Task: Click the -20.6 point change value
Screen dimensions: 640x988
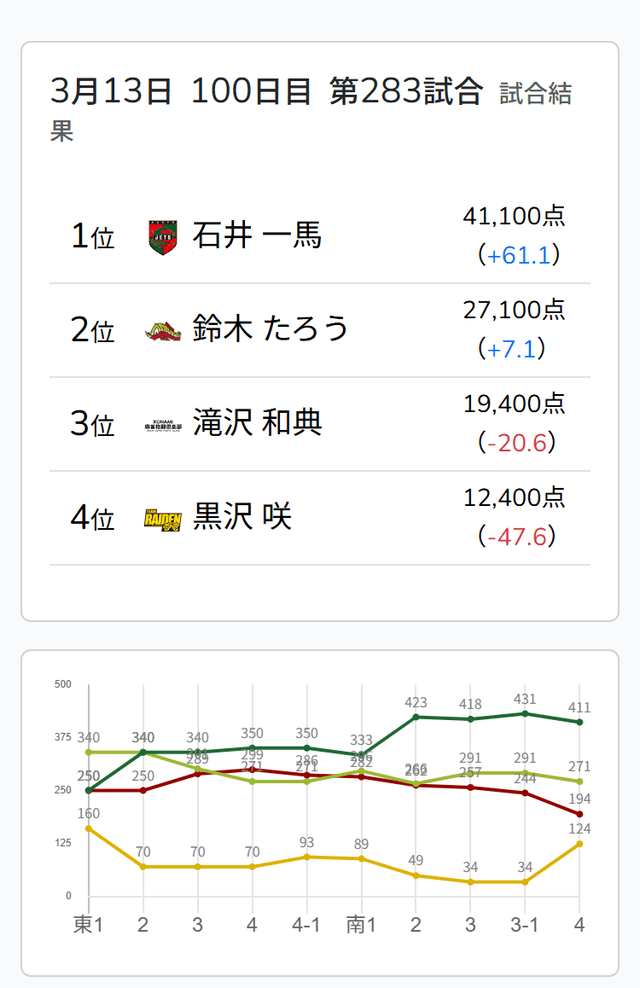Action: (517, 443)
